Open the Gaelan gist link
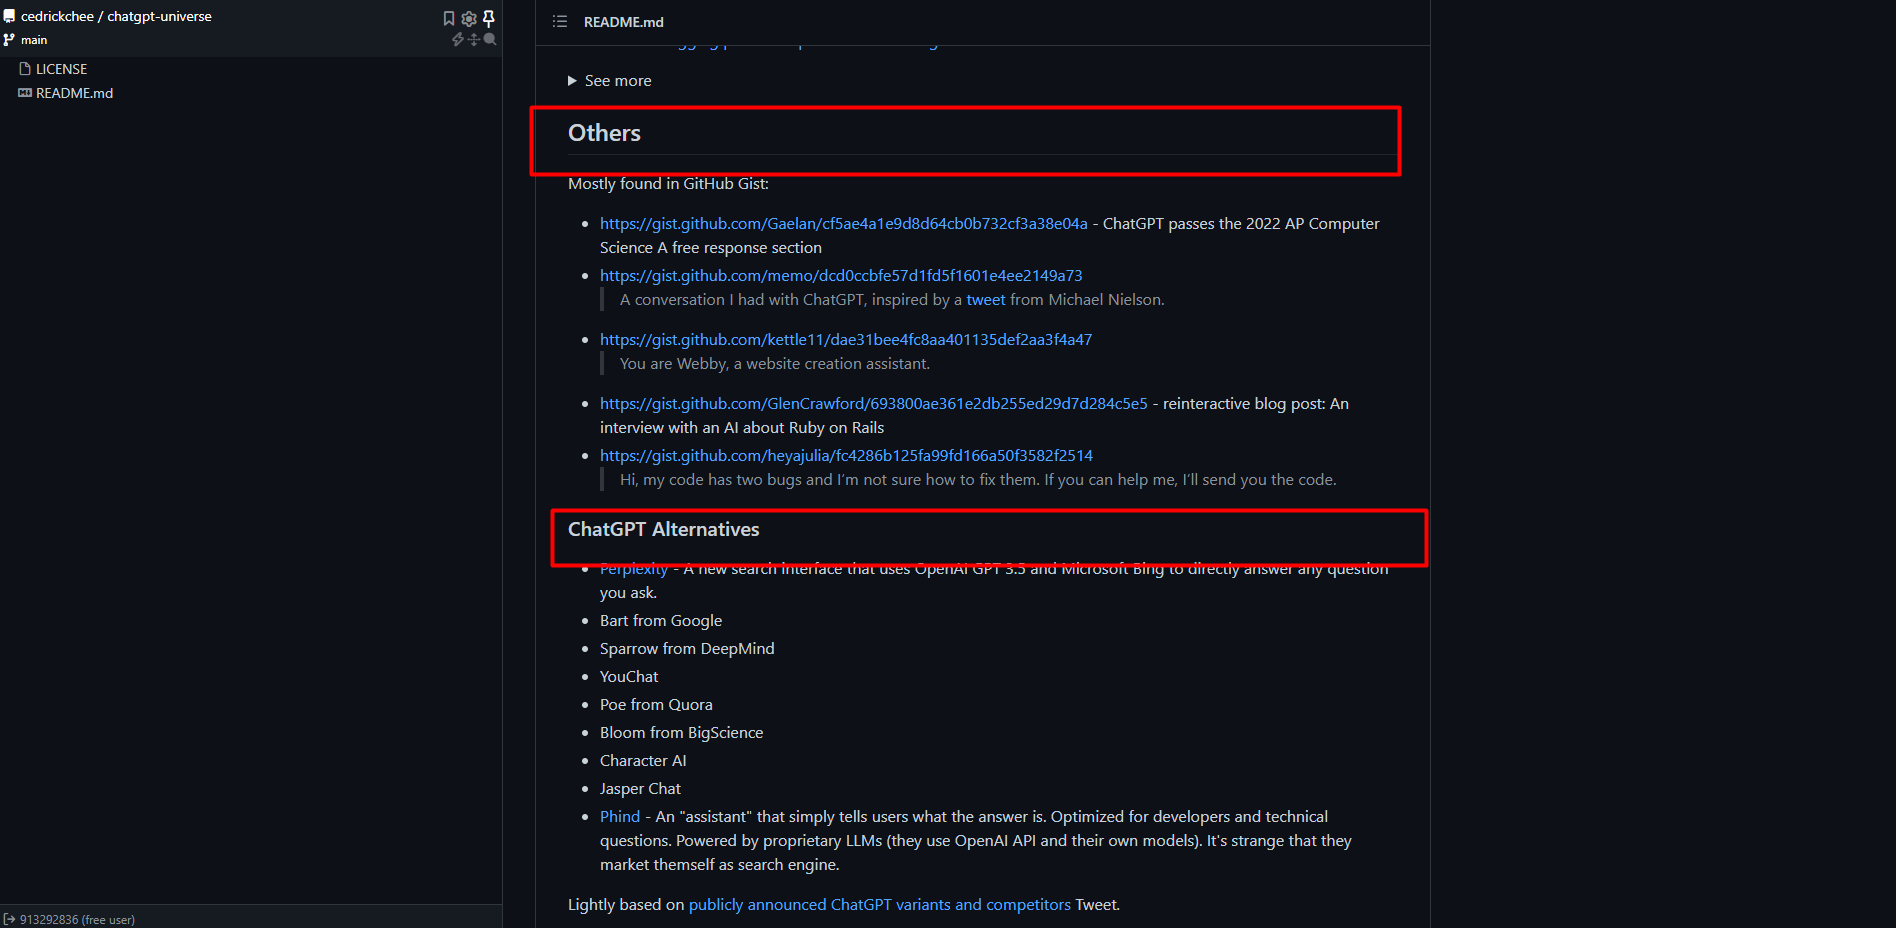Screen dimensions: 1896x928 coord(843,224)
